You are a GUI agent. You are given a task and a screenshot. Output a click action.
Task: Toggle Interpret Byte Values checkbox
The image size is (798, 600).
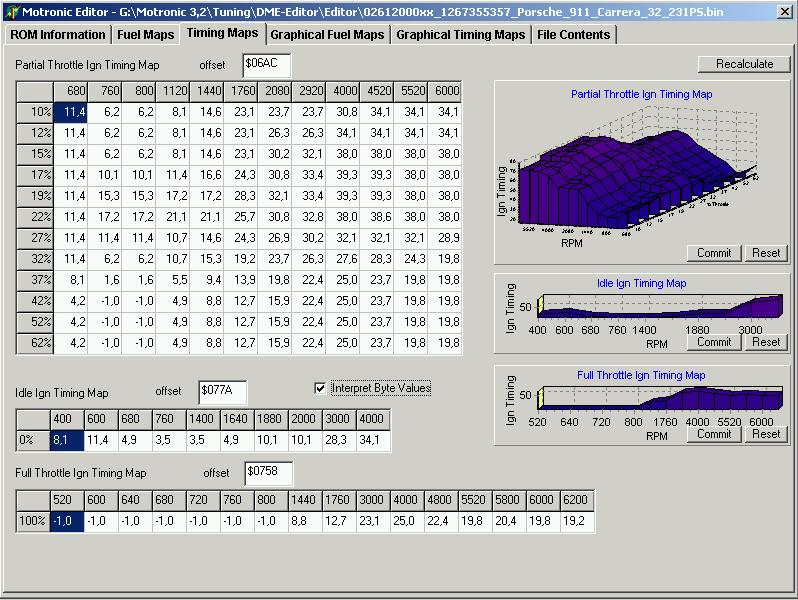pos(320,388)
